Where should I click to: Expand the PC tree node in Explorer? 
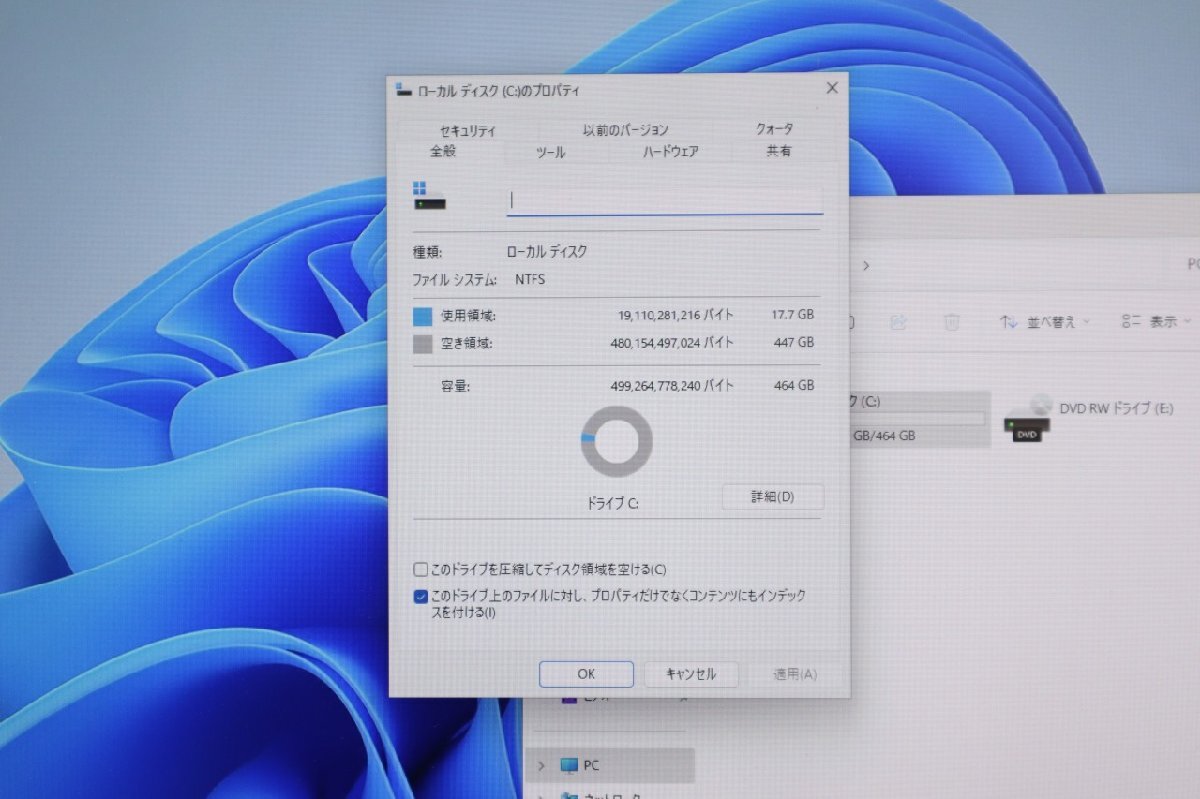tap(541, 766)
